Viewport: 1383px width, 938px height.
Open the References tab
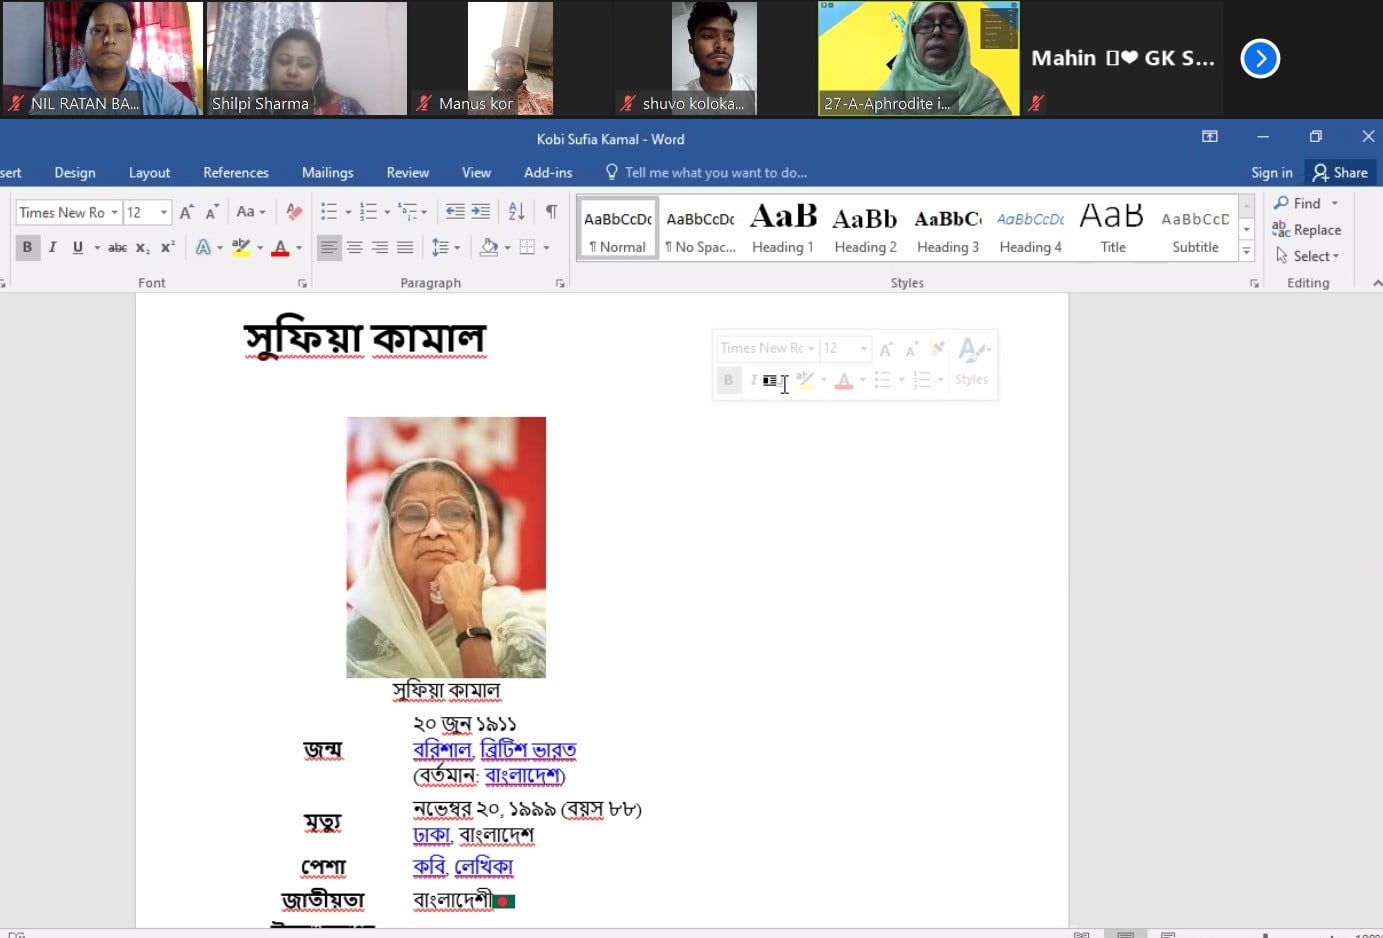click(236, 173)
